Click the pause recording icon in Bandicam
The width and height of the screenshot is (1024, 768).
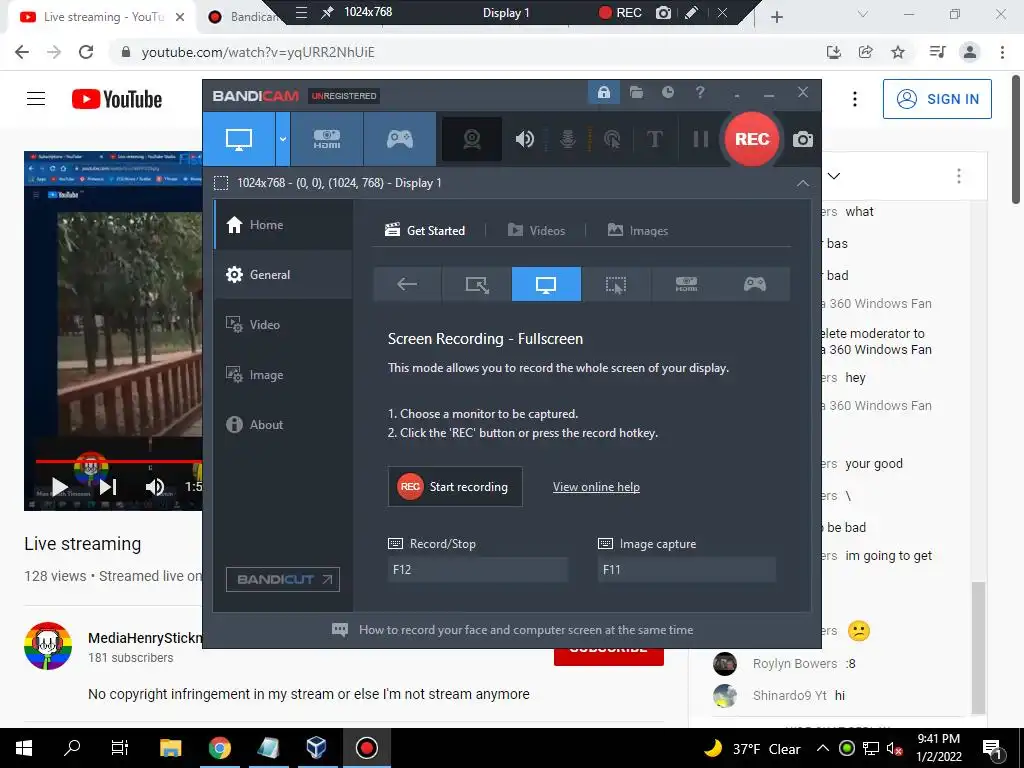[x=700, y=139]
